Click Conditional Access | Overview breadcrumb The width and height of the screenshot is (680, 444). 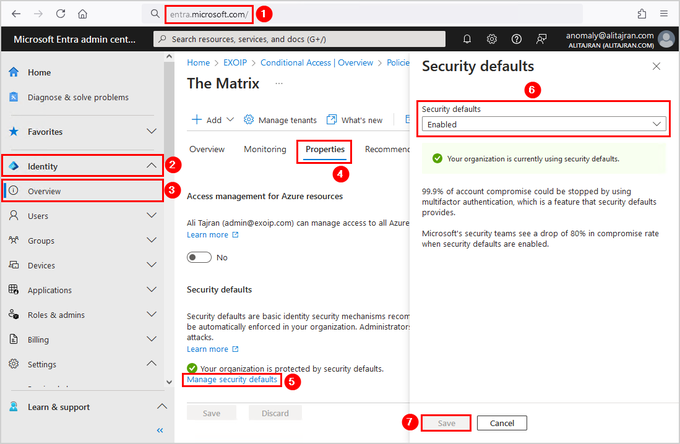click(x=317, y=62)
